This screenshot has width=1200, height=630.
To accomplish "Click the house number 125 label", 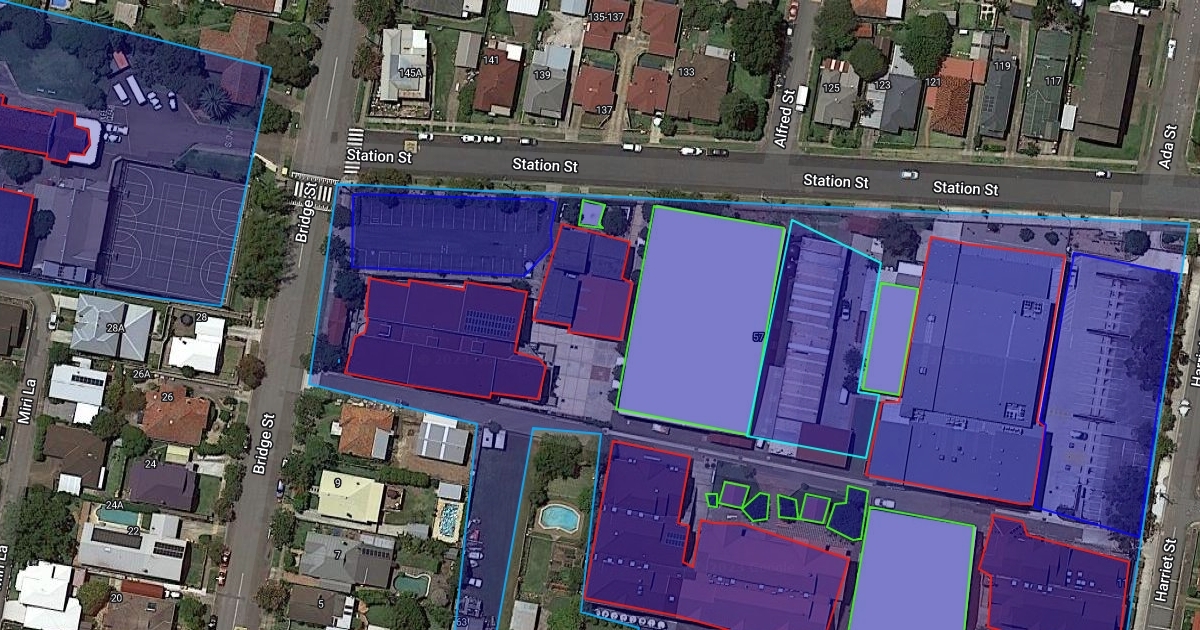I will tap(831, 88).
